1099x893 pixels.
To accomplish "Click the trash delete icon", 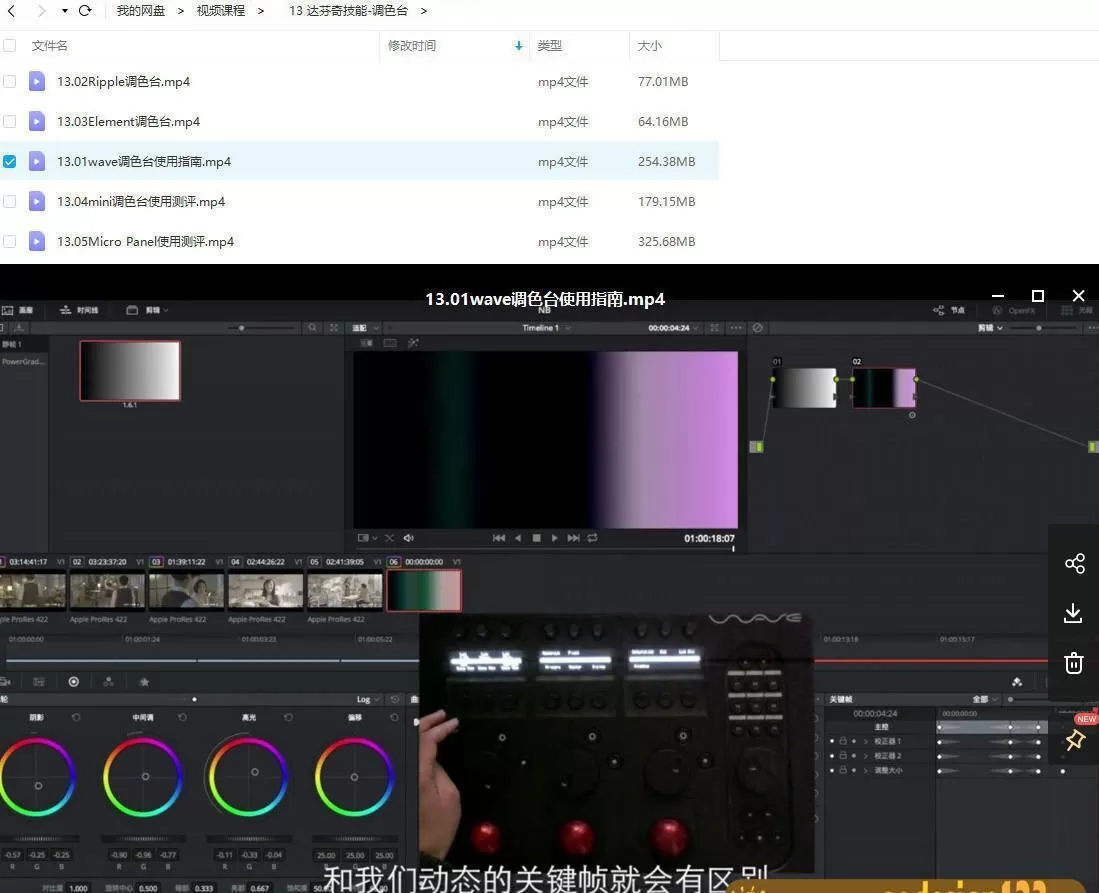I will coord(1074,663).
